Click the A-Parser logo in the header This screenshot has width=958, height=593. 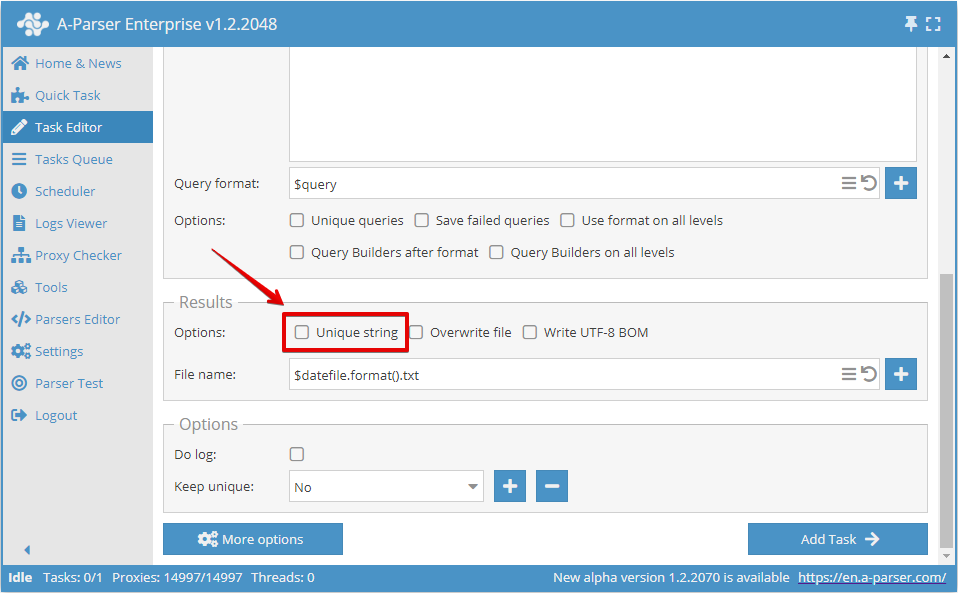coord(33,22)
